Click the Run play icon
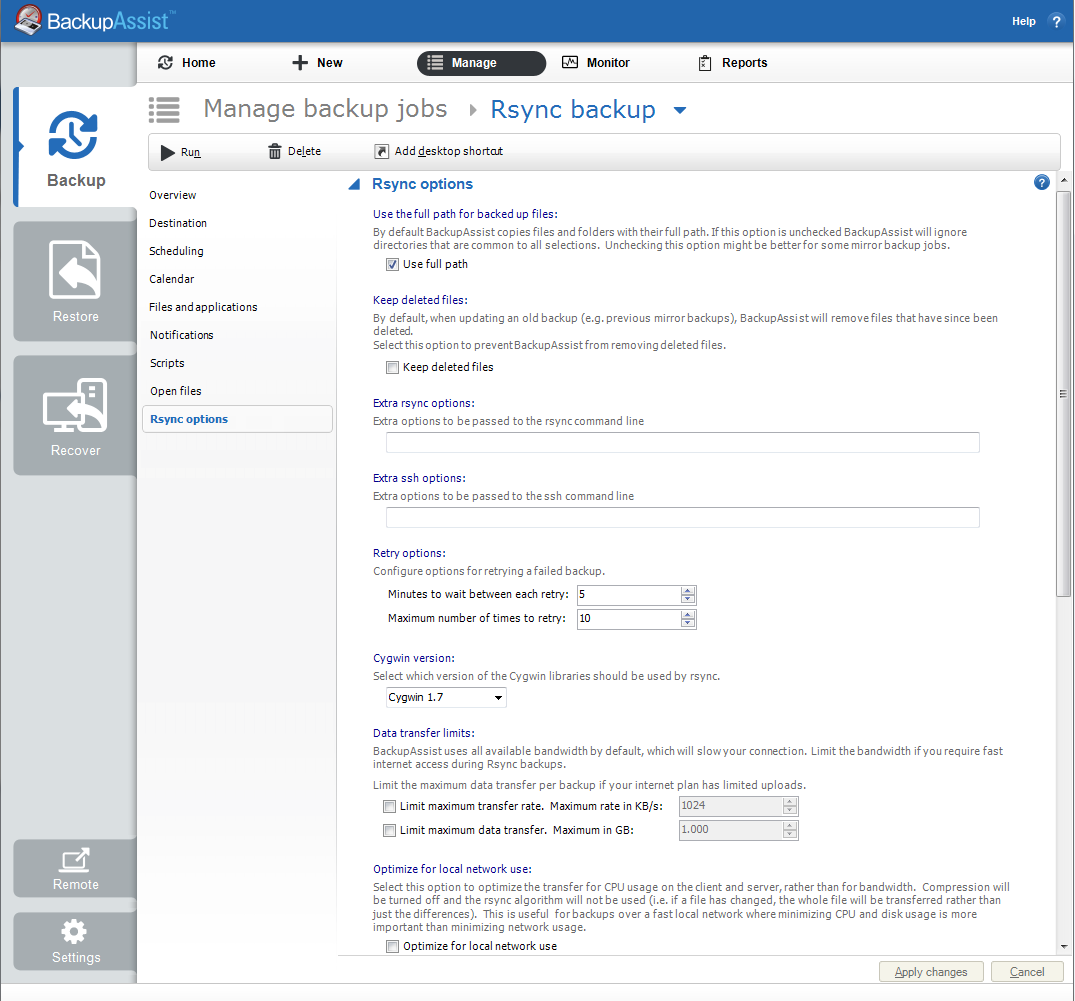Image resolution: width=1075 pixels, height=1001 pixels. pyautogui.click(x=167, y=152)
